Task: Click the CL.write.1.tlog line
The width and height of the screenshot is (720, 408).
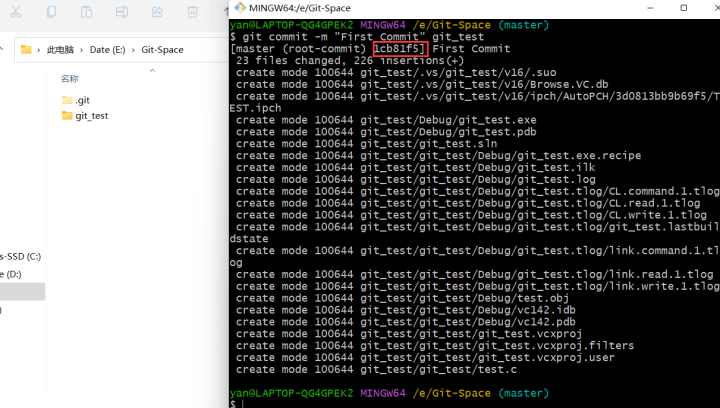Action: 472,216
